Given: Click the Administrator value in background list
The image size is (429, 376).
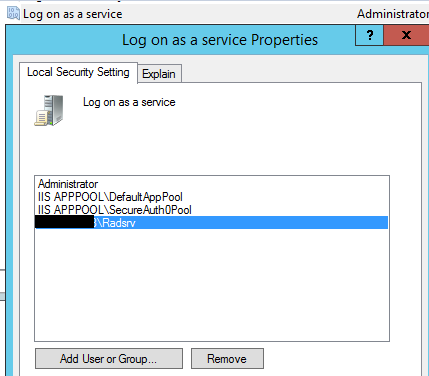Looking at the screenshot, I should click(x=393, y=14).
